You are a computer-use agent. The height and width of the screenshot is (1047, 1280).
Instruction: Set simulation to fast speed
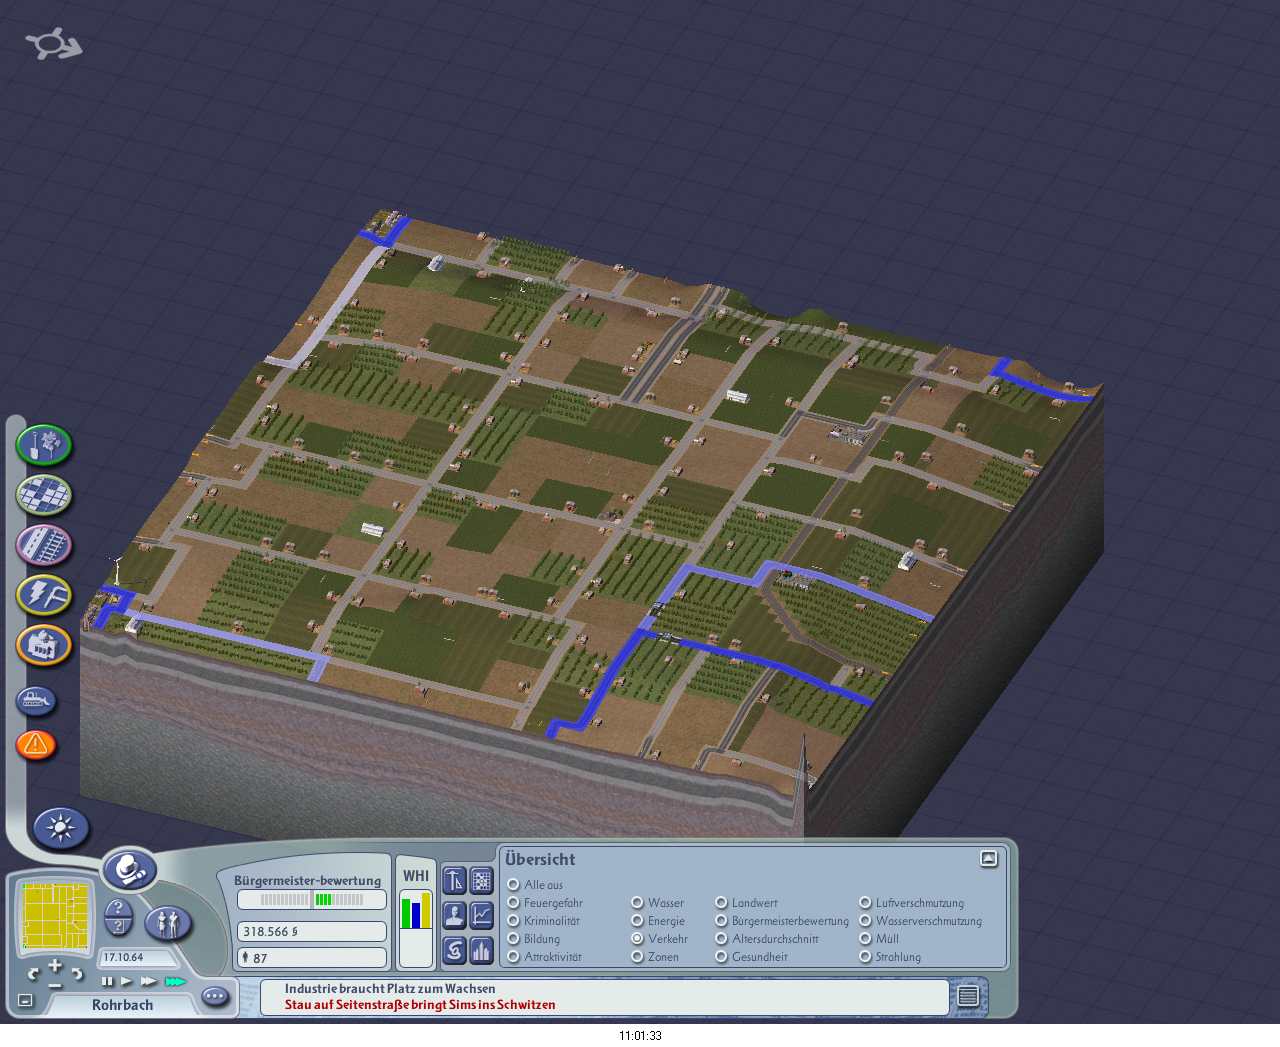(149, 982)
